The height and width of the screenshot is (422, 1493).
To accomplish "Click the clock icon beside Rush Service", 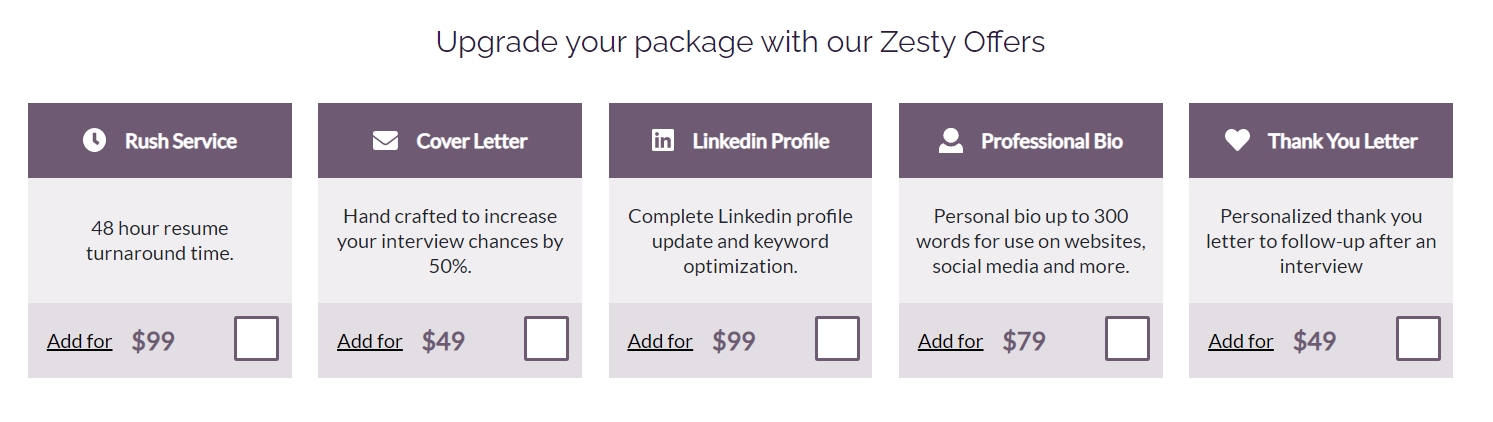I will tap(94, 141).
